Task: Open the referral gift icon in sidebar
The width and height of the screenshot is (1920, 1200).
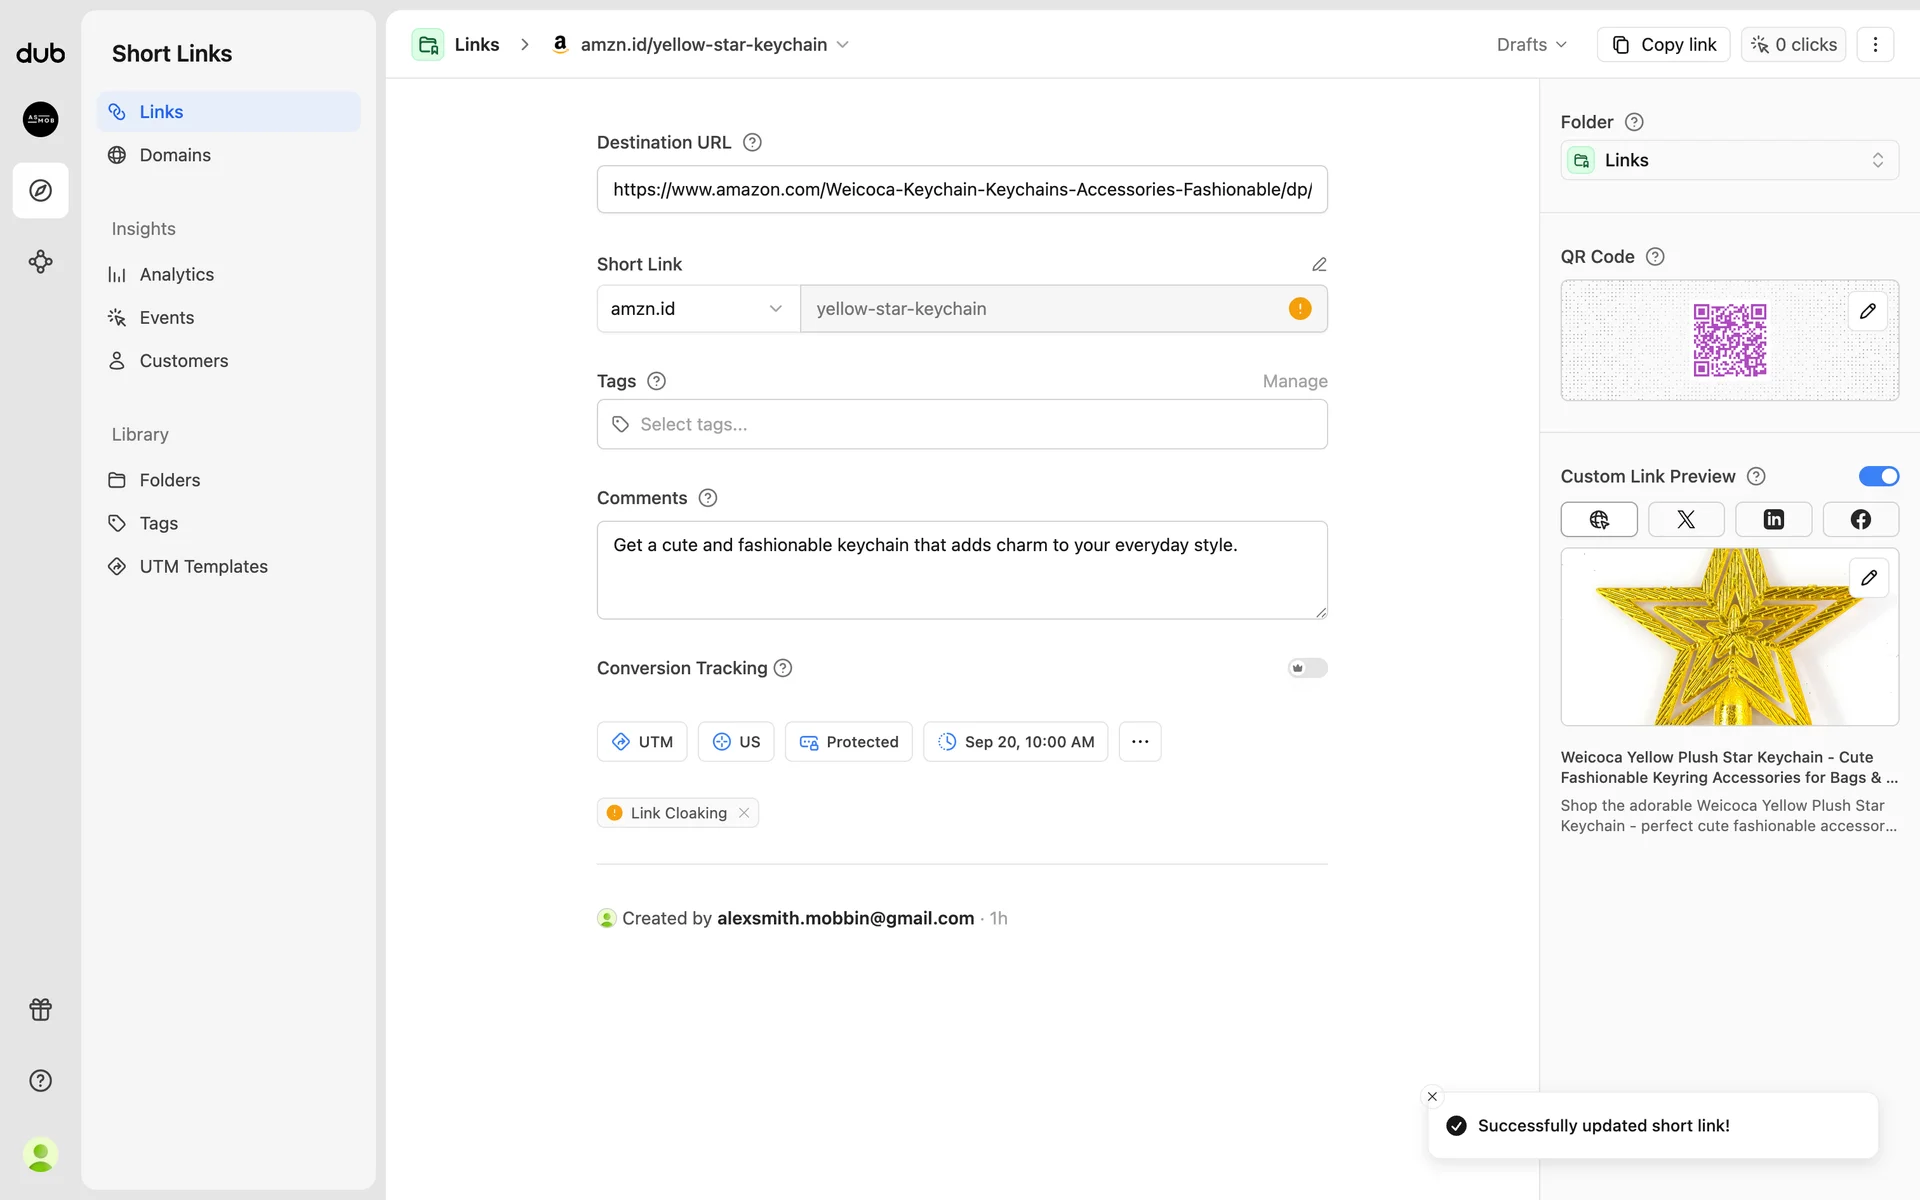Action: coord(40,1009)
